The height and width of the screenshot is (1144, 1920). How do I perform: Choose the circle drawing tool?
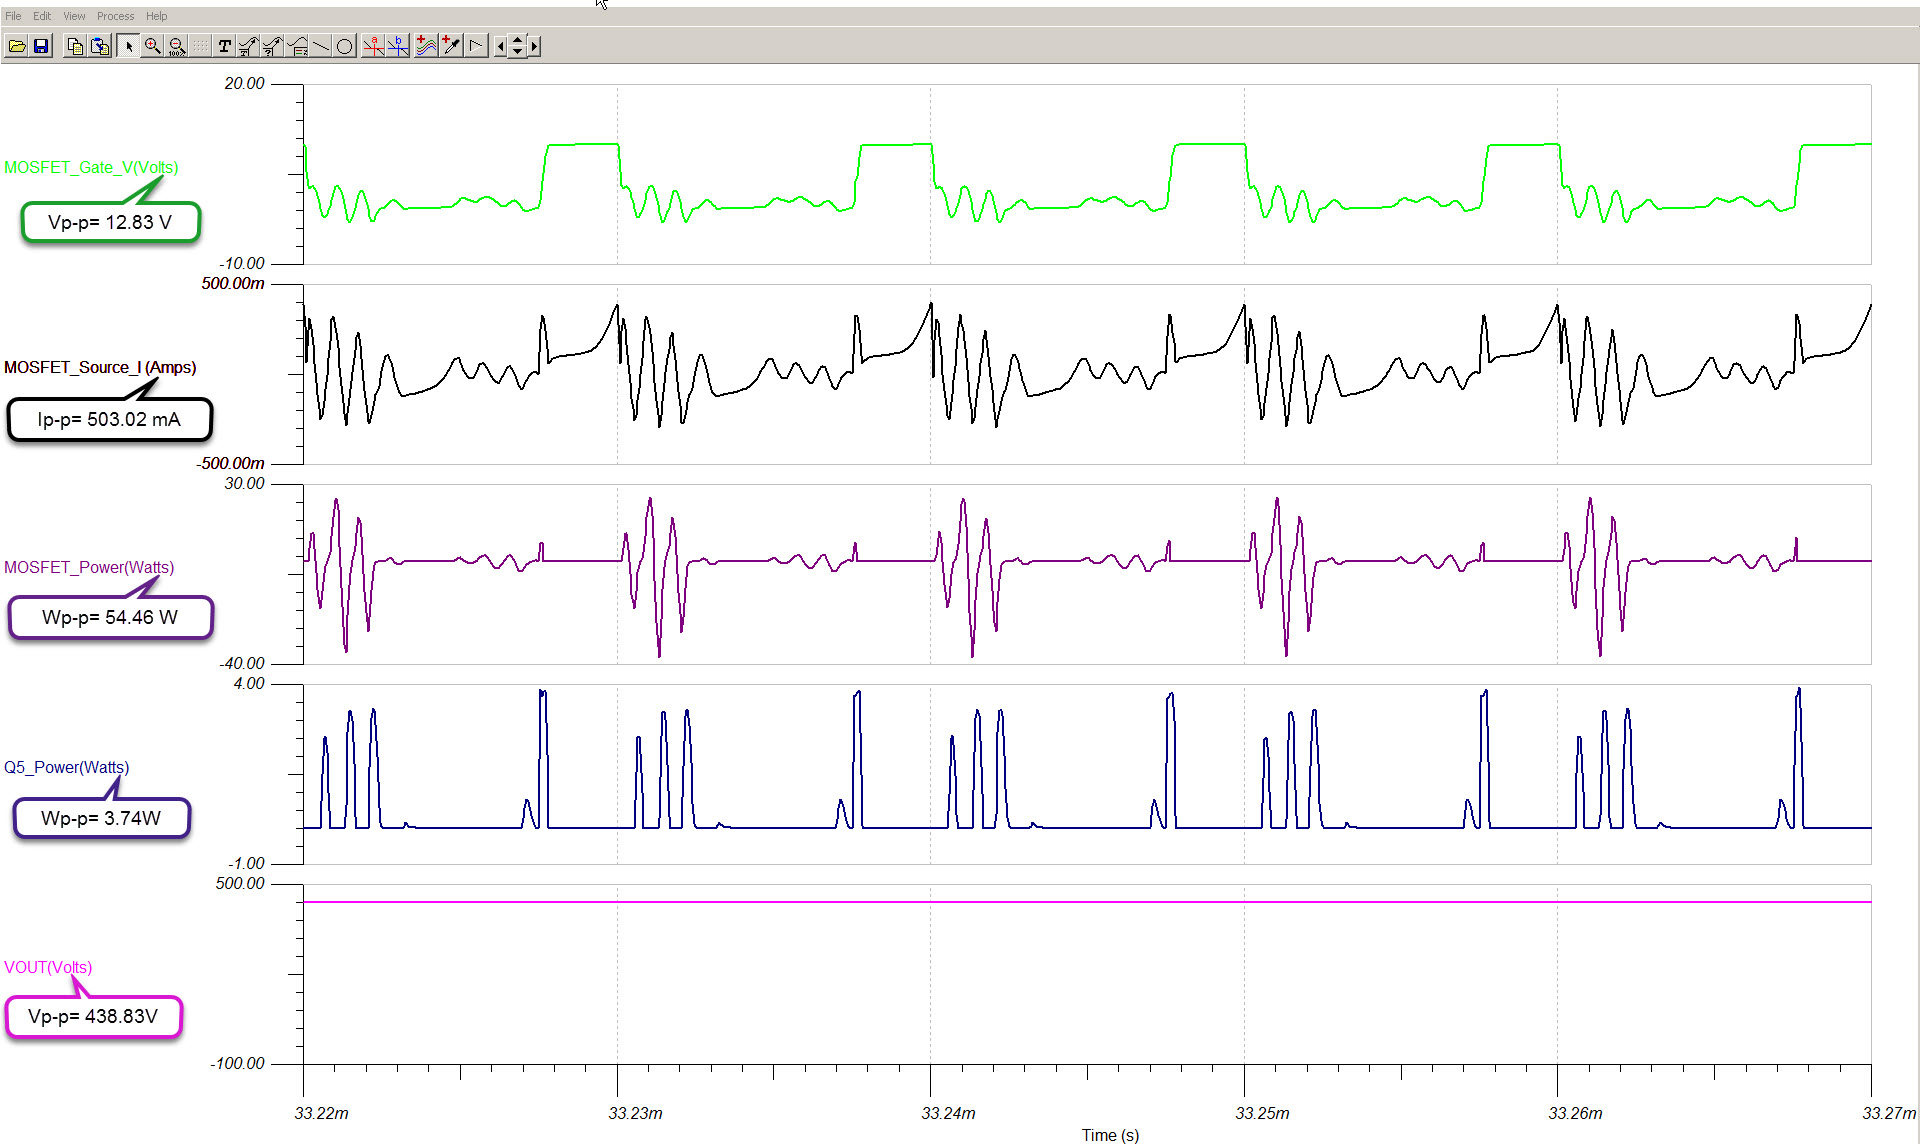(345, 46)
